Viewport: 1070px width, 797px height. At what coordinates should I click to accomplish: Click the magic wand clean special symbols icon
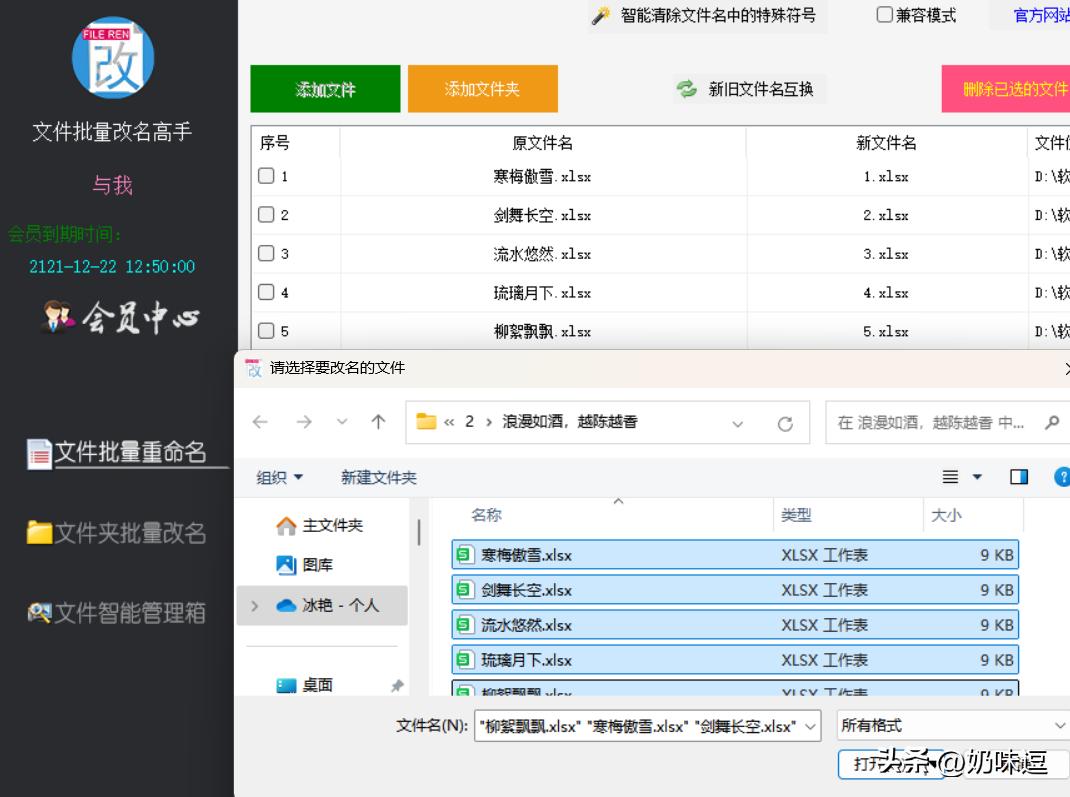tap(601, 16)
